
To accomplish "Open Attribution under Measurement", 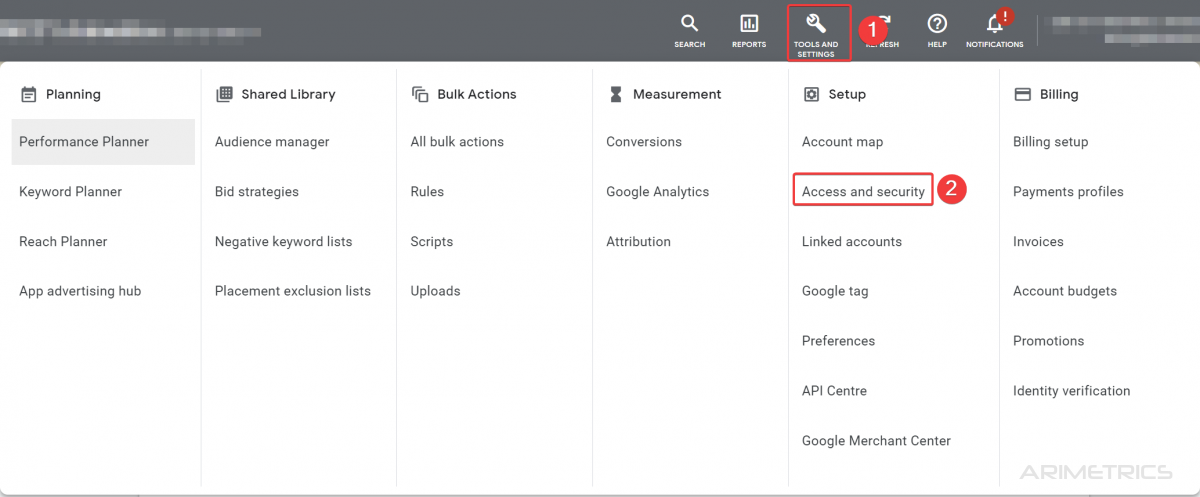I will tap(638, 242).
